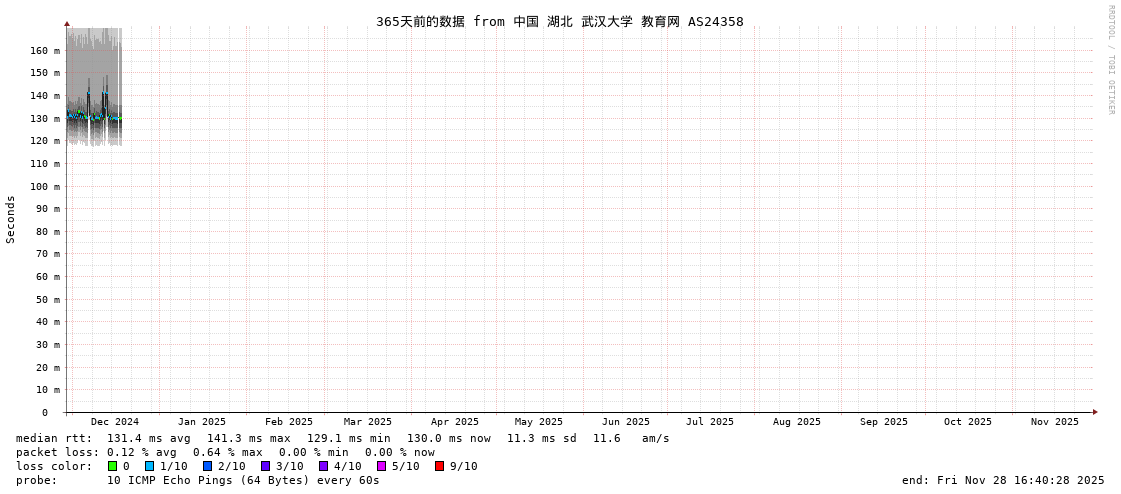Image resolution: width=1121 pixels, height=494 pixels.
Task: Click the end timestamp Fri Nov 28 text
Action: click(x=1003, y=480)
